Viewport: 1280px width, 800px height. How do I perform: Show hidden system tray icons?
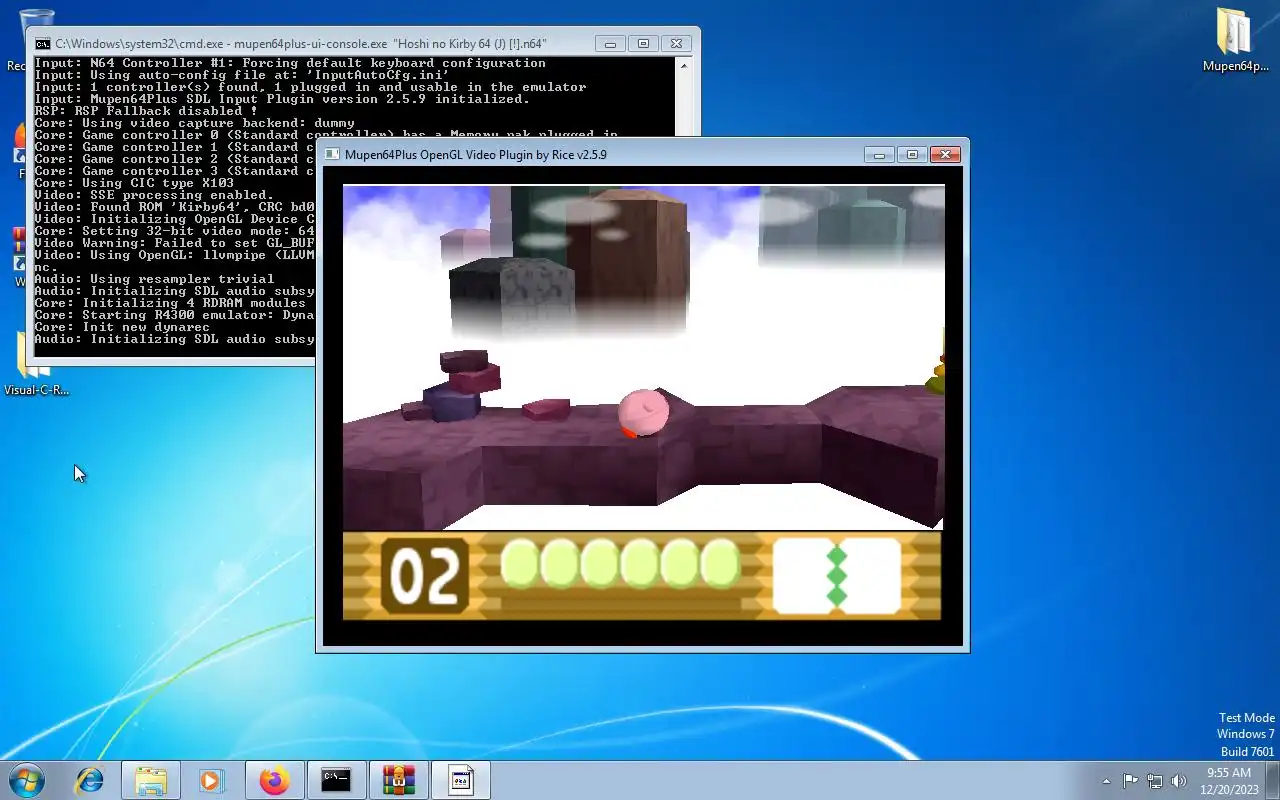pyautogui.click(x=1106, y=781)
